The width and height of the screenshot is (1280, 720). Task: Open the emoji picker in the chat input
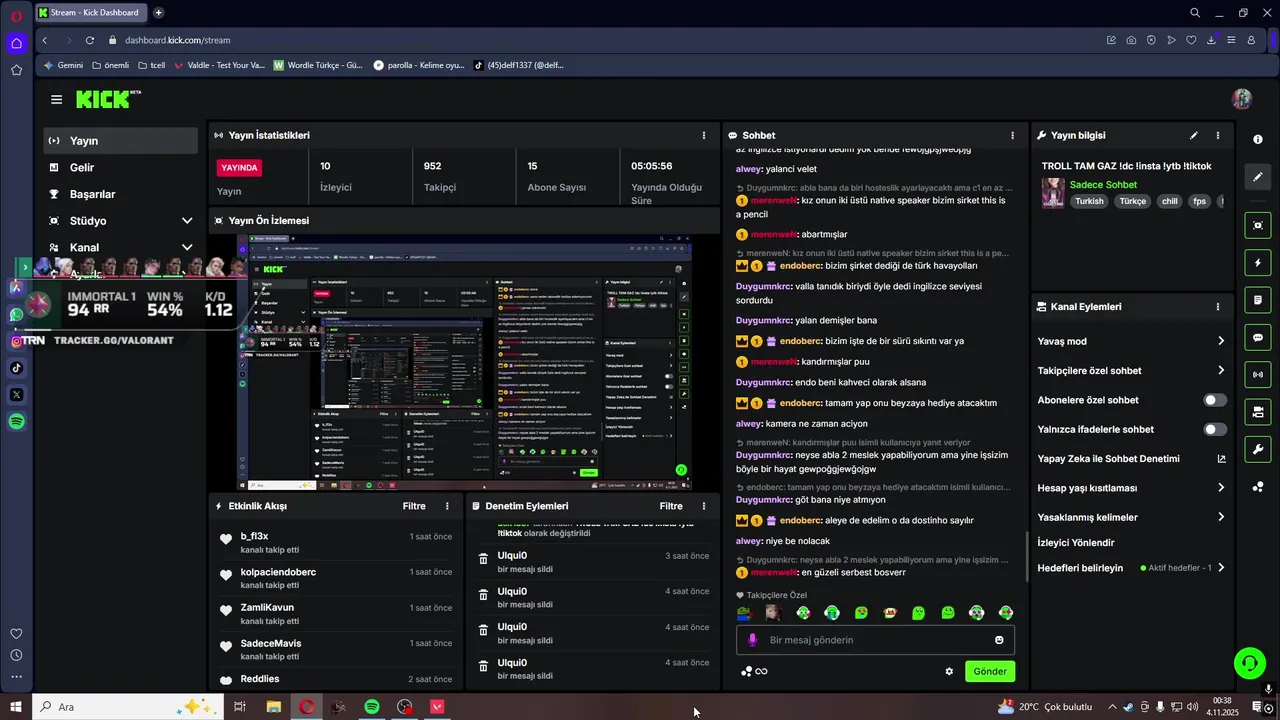[x=999, y=640]
